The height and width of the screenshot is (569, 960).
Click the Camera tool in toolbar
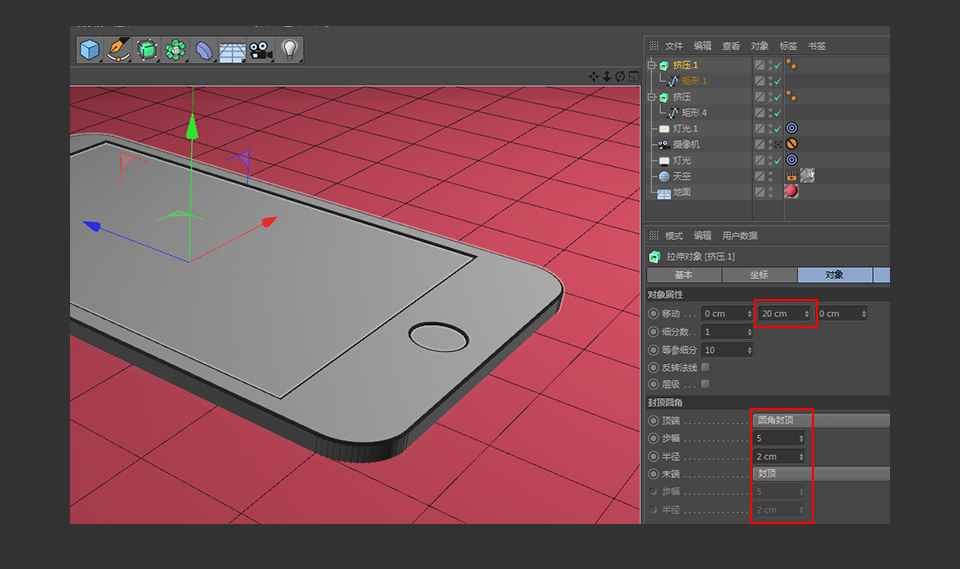[x=260, y=49]
